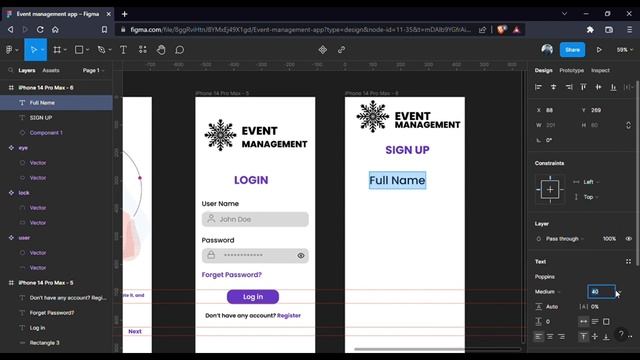
Task: Open horizontal constraint Left dropdown
Action: pos(591,182)
